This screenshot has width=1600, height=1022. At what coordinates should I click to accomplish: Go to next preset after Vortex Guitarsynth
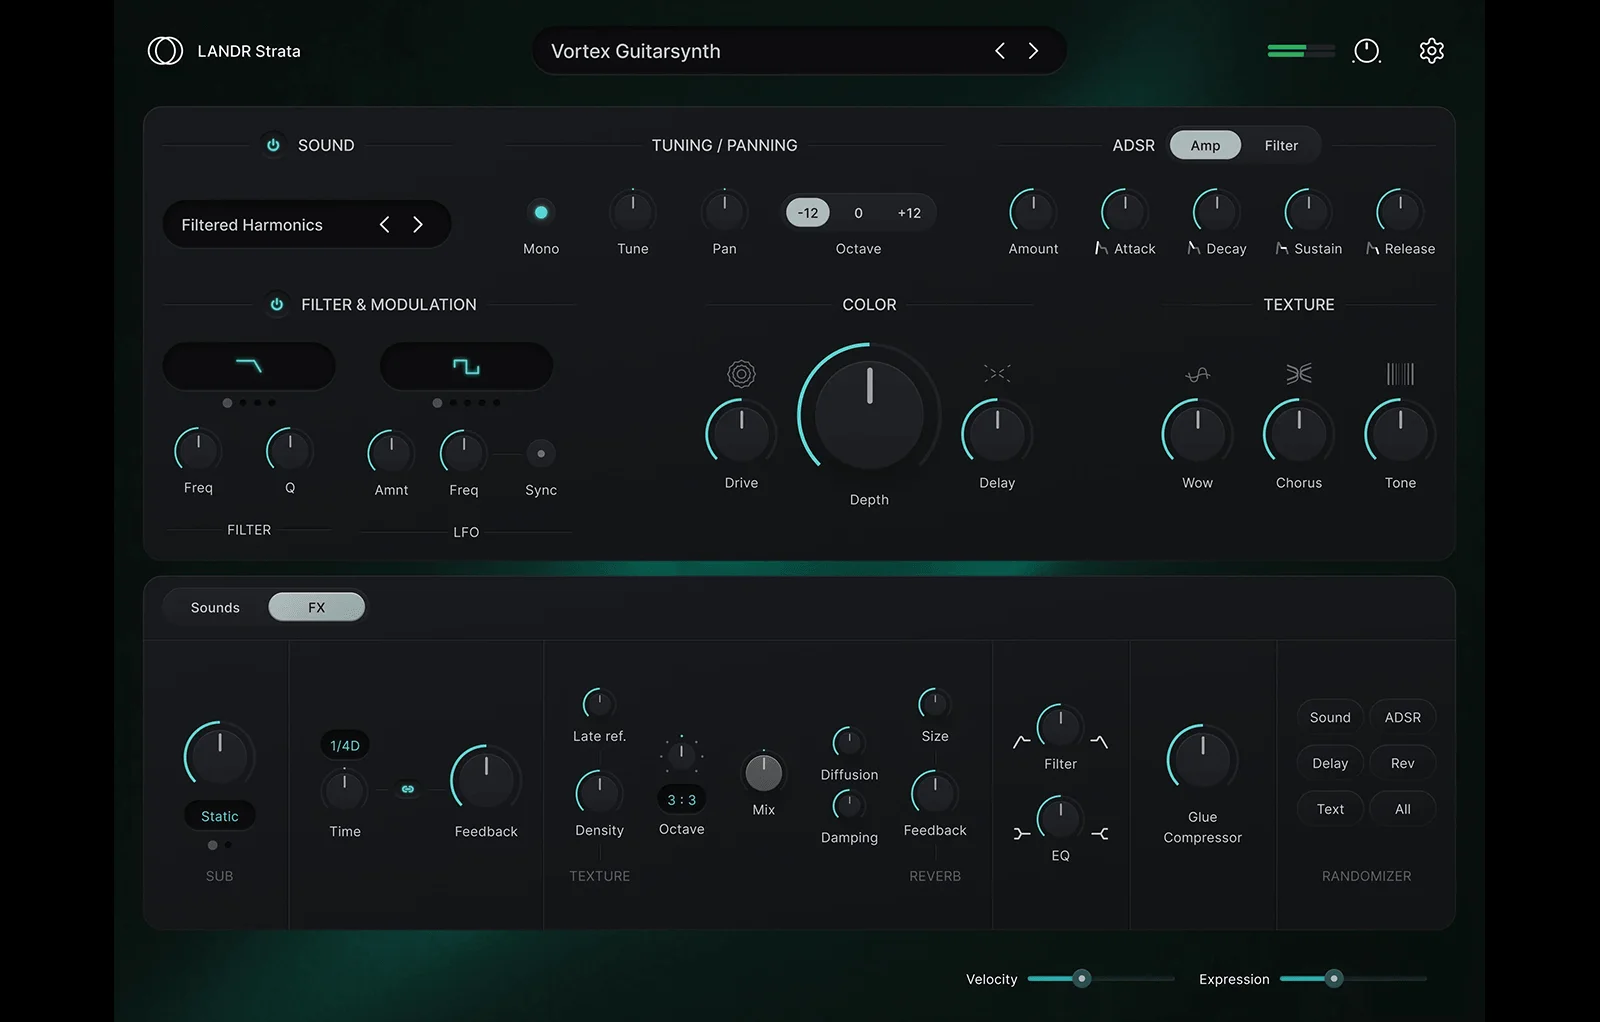click(x=1034, y=51)
